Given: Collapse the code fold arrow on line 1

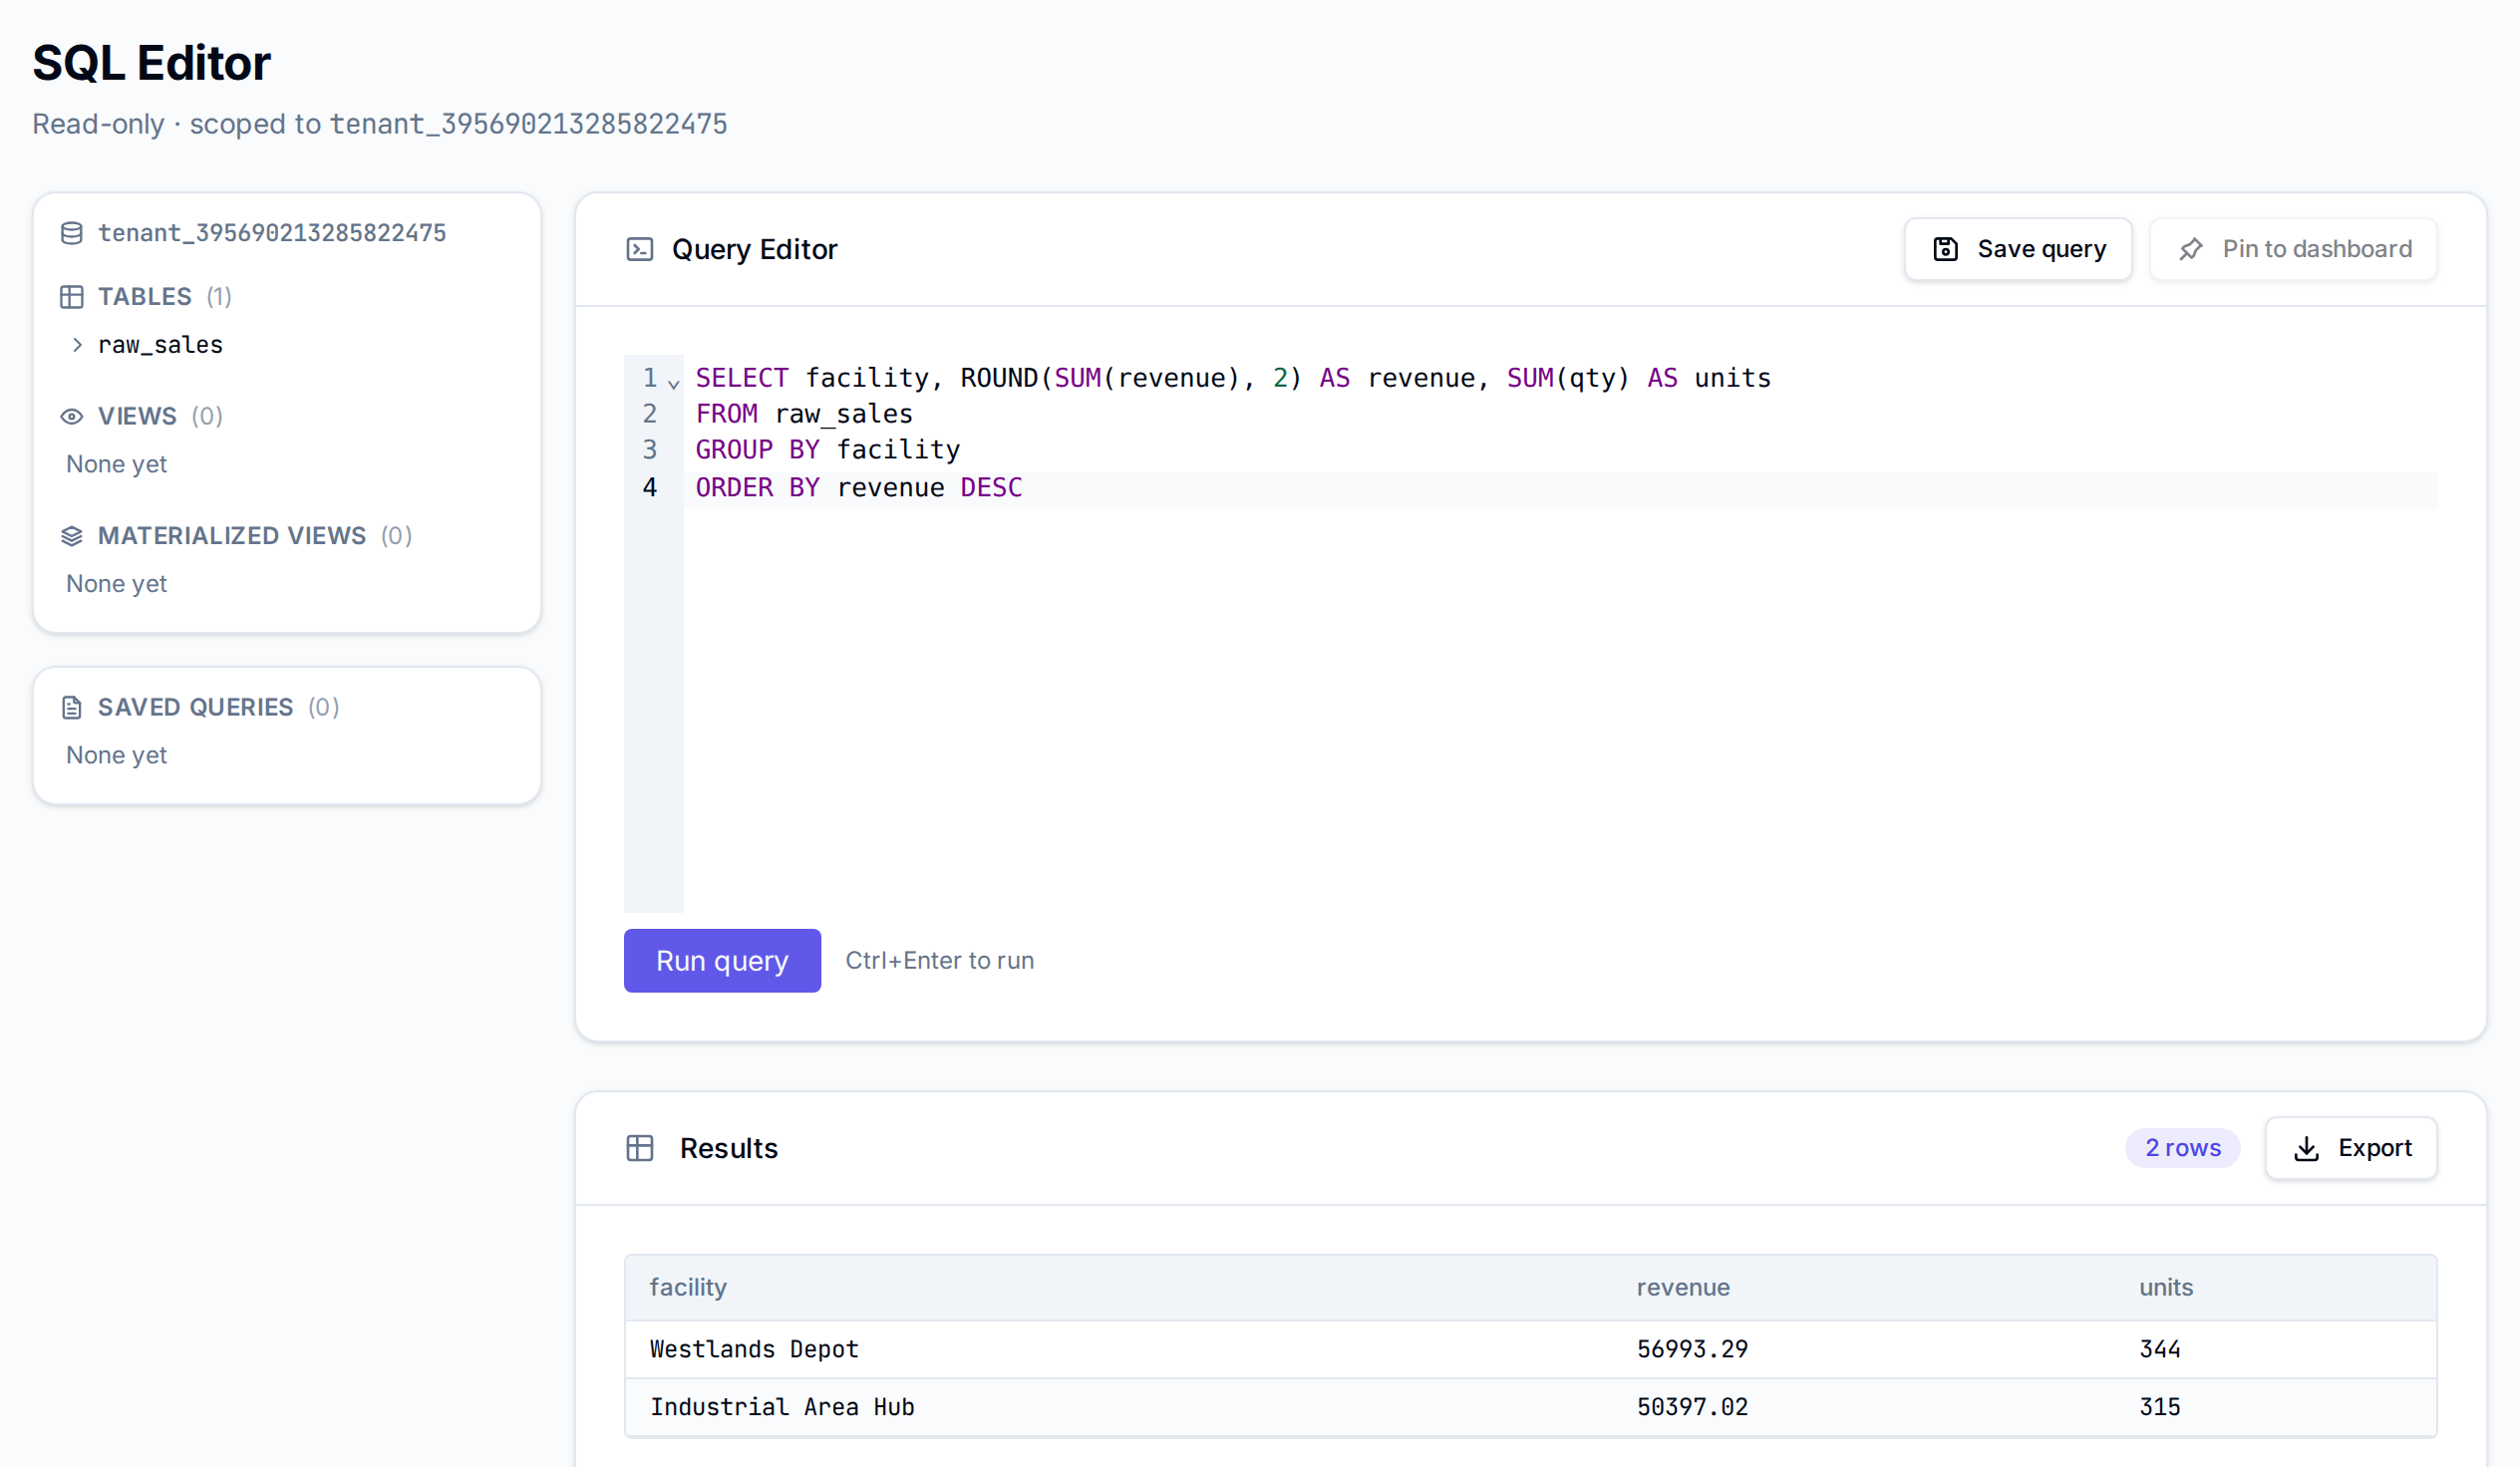Looking at the screenshot, I should (674, 383).
